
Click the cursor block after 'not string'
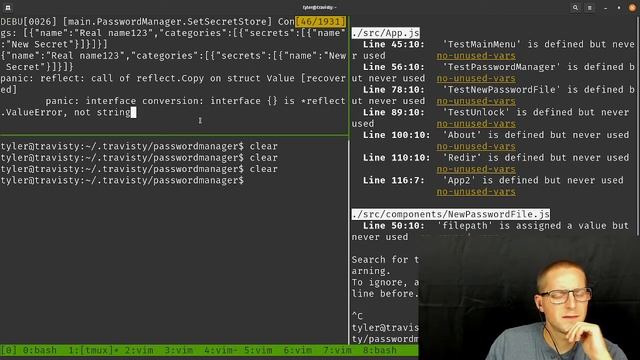click(133, 112)
